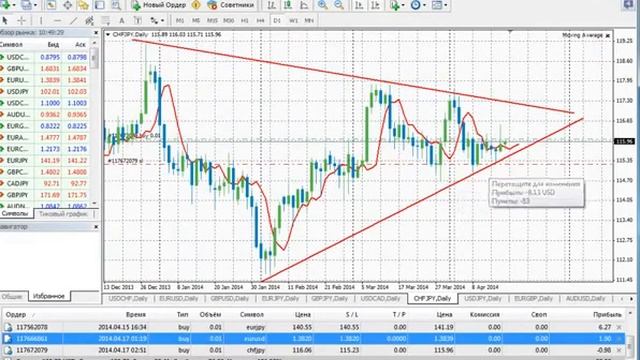
Task: Open the Strategy Tester magnifier icon
Action: point(116,5)
